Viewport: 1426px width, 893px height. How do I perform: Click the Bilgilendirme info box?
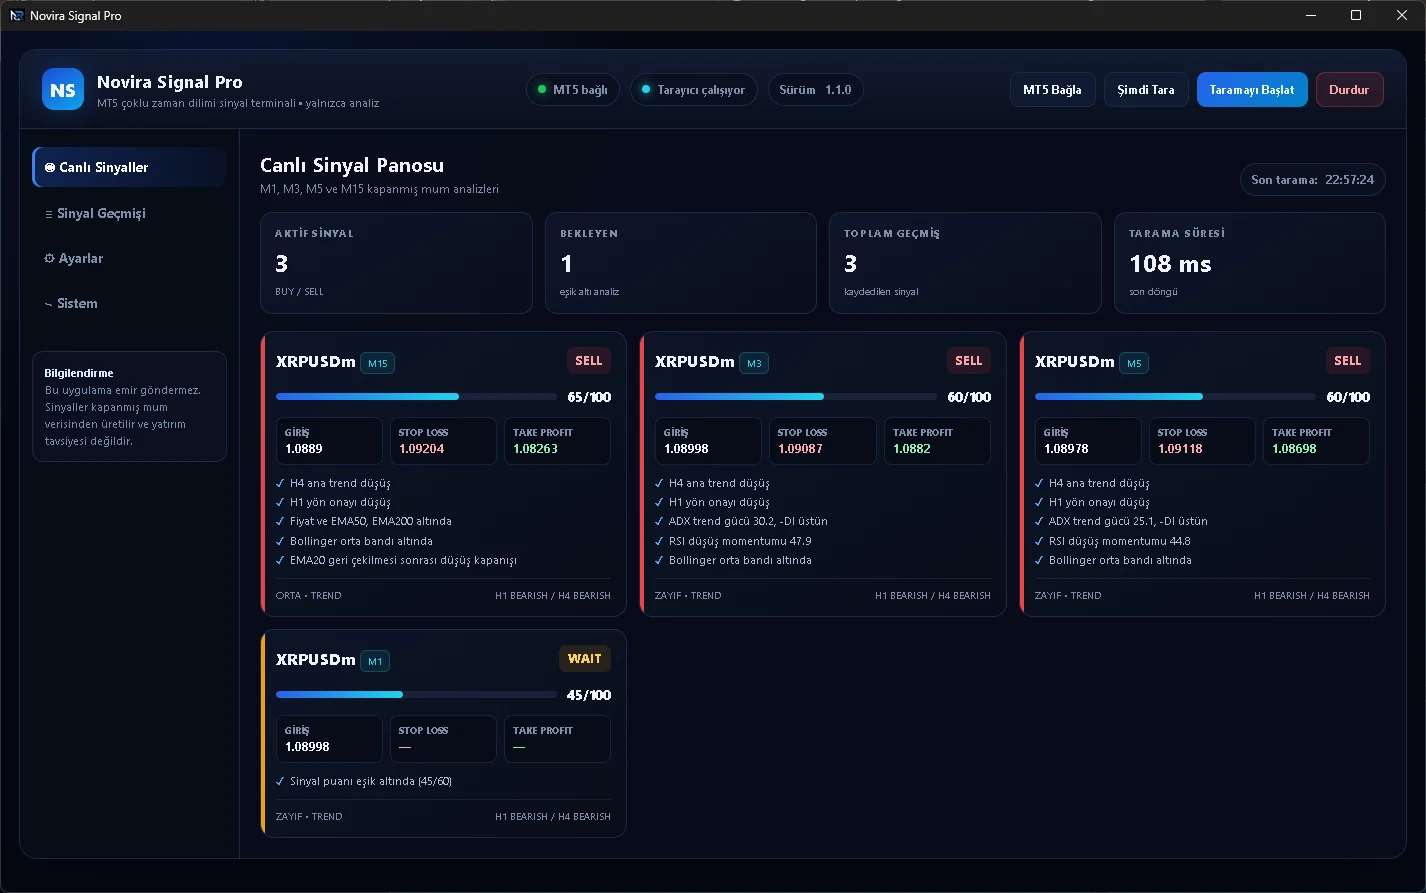pos(130,406)
